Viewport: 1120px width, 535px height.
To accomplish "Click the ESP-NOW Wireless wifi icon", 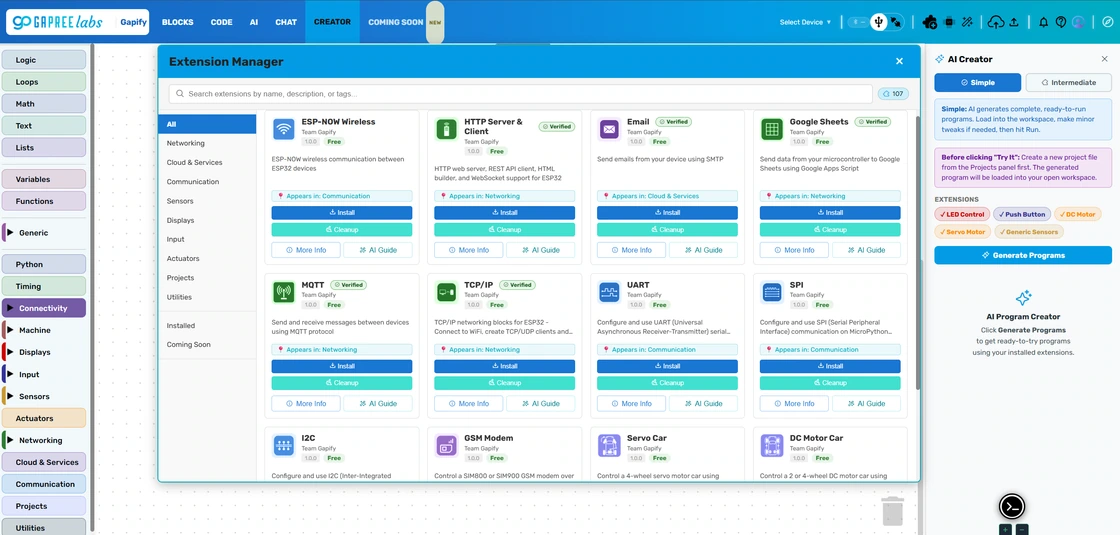I will (x=284, y=129).
